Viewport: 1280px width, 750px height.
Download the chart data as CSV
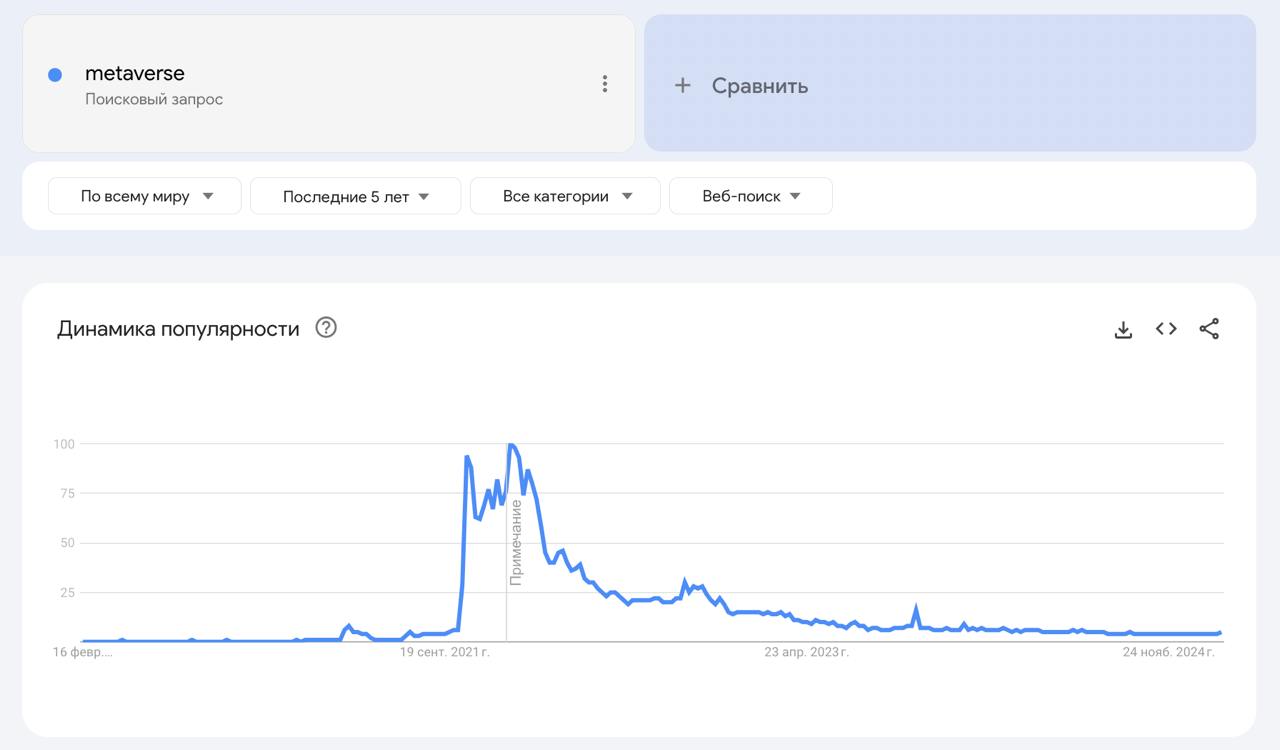(x=1123, y=329)
